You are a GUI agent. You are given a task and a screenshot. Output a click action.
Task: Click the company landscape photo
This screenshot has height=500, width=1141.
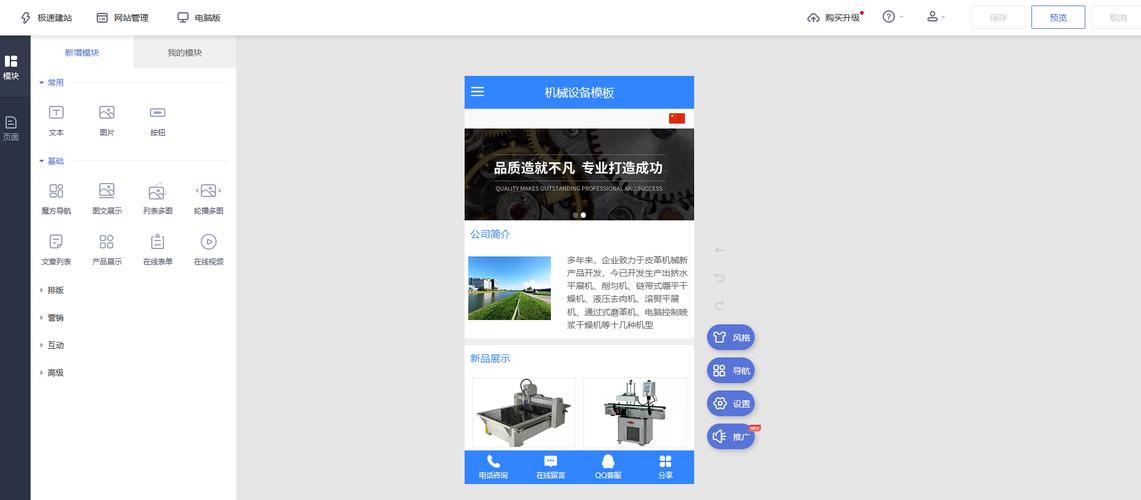coord(509,288)
